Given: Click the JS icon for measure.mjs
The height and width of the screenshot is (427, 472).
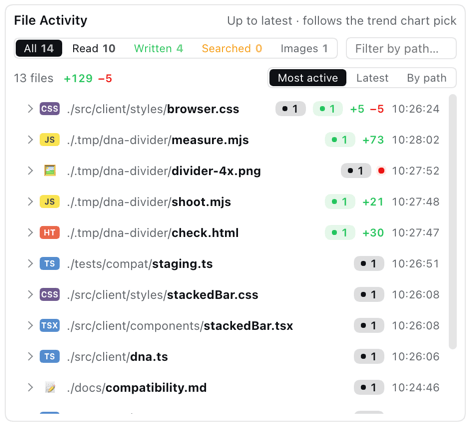Looking at the screenshot, I should [x=50, y=140].
